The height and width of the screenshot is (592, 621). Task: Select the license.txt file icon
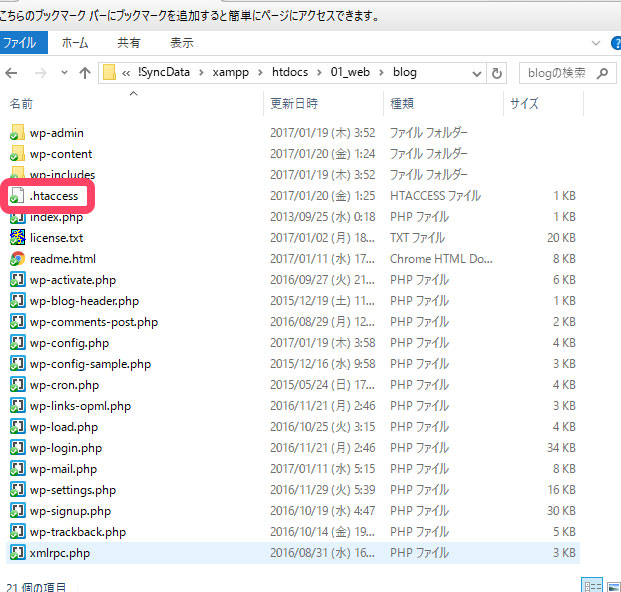(x=17, y=238)
